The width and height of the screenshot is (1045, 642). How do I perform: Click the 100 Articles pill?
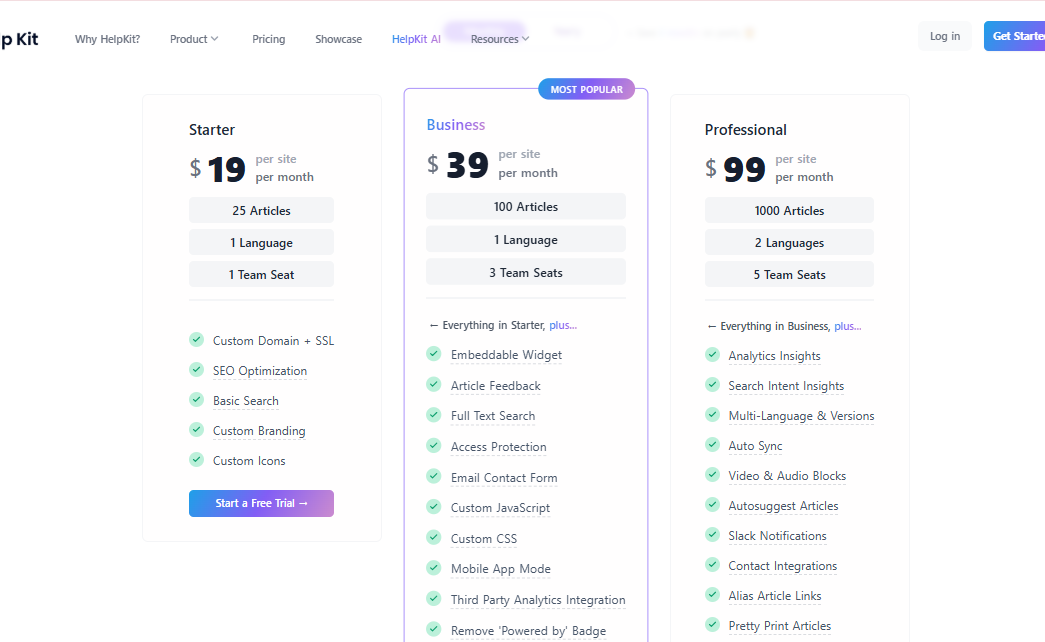click(526, 207)
